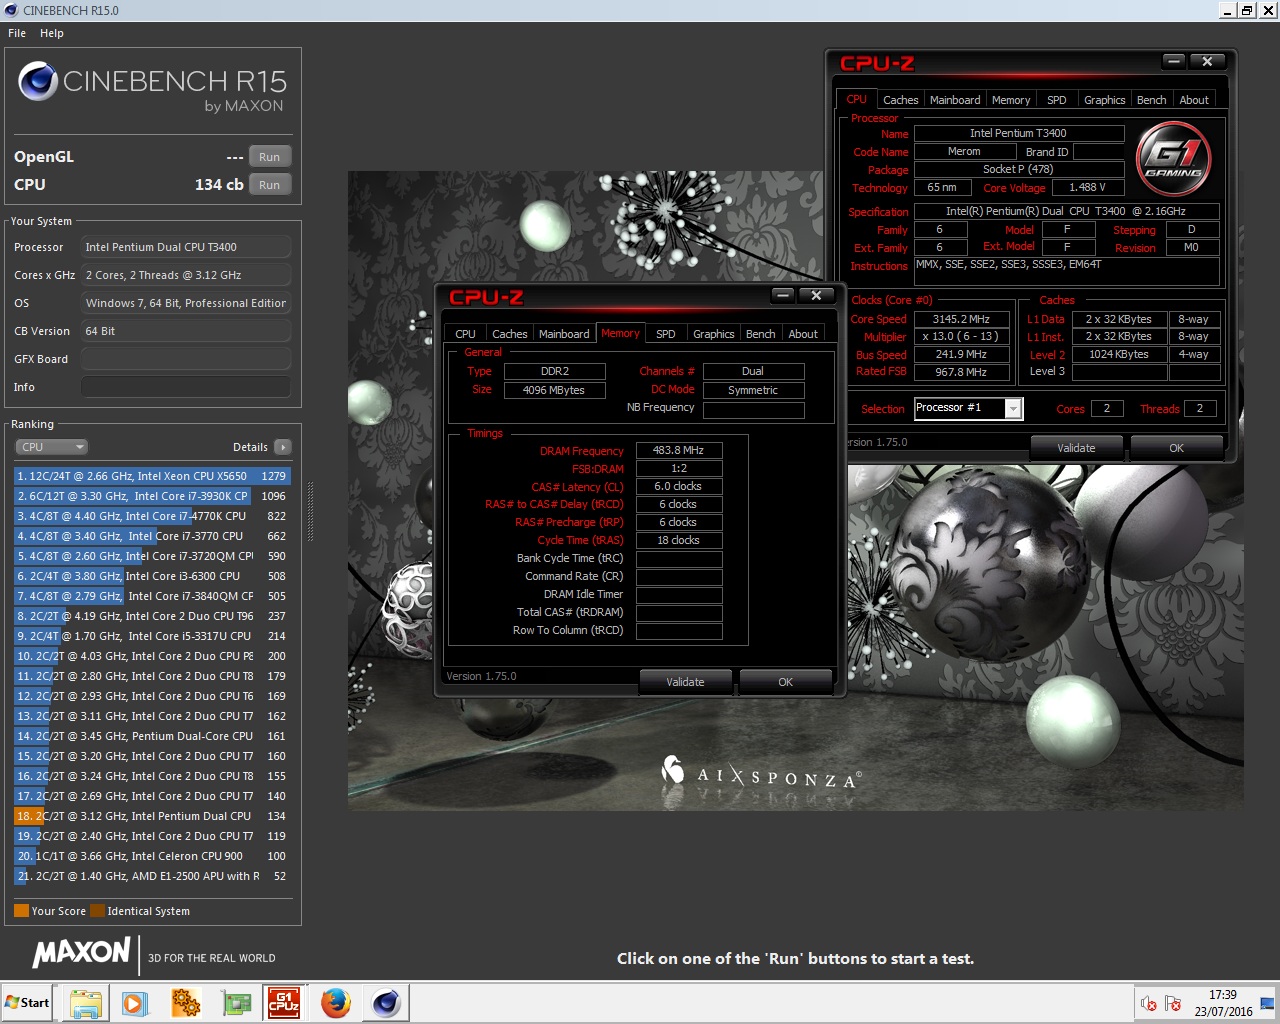Screen dimensions: 1280x1024
Task: Switch to the CPU-Z G1 taskbar icon
Action: click(284, 1003)
